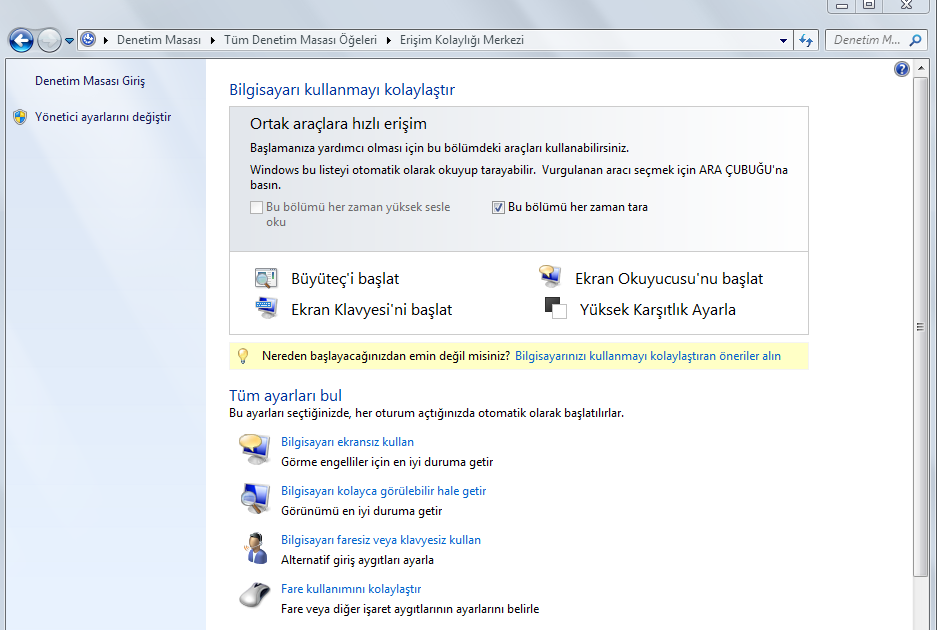Click the Ekran Okuyucusu narrator icon
The image size is (937, 630).
coord(550,276)
